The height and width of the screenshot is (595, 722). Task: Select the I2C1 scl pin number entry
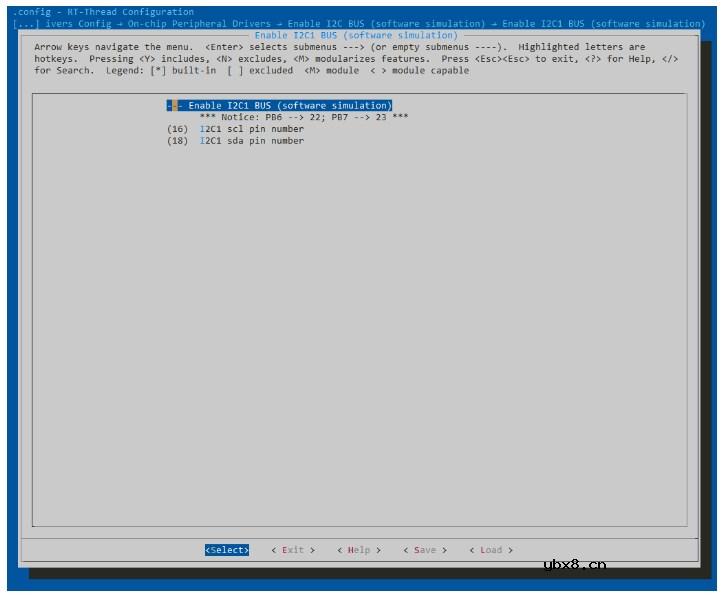(251, 129)
